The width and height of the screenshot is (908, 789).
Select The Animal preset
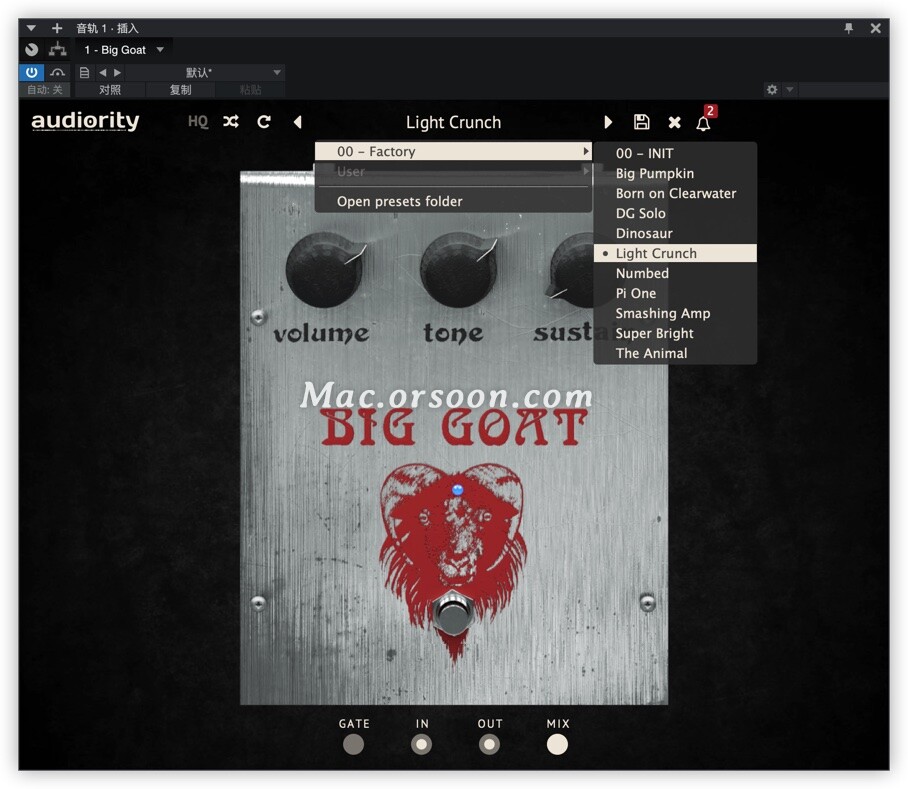pyautogui.click(x=675, y=353)
